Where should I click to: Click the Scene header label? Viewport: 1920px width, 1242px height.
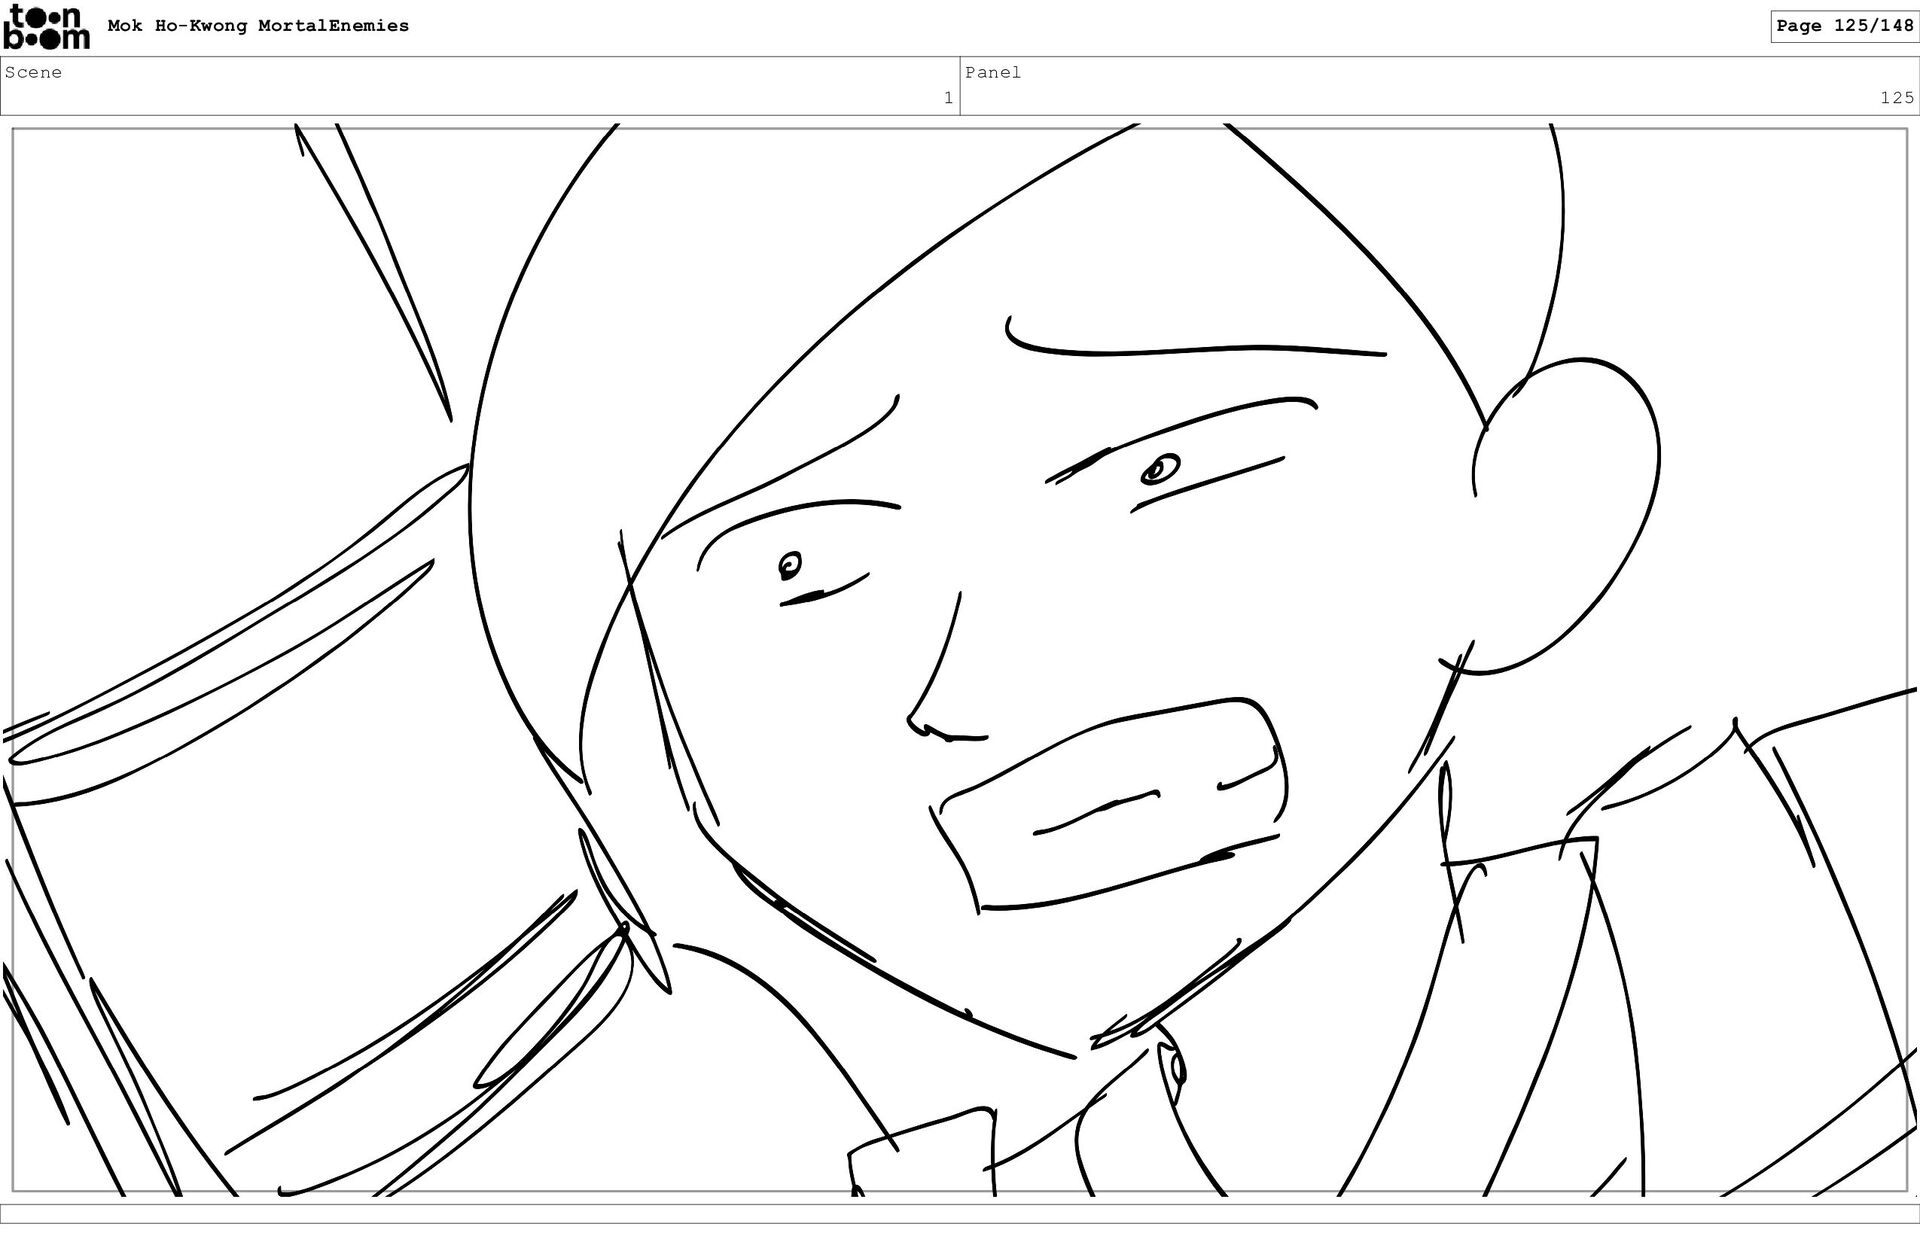pyautogui.click(x=33, y=72)
